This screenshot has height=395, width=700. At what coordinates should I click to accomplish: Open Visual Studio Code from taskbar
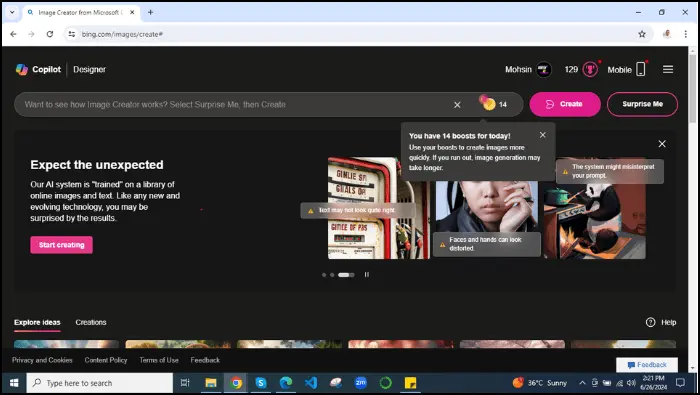pyautogui.click(x=311, y=383)
